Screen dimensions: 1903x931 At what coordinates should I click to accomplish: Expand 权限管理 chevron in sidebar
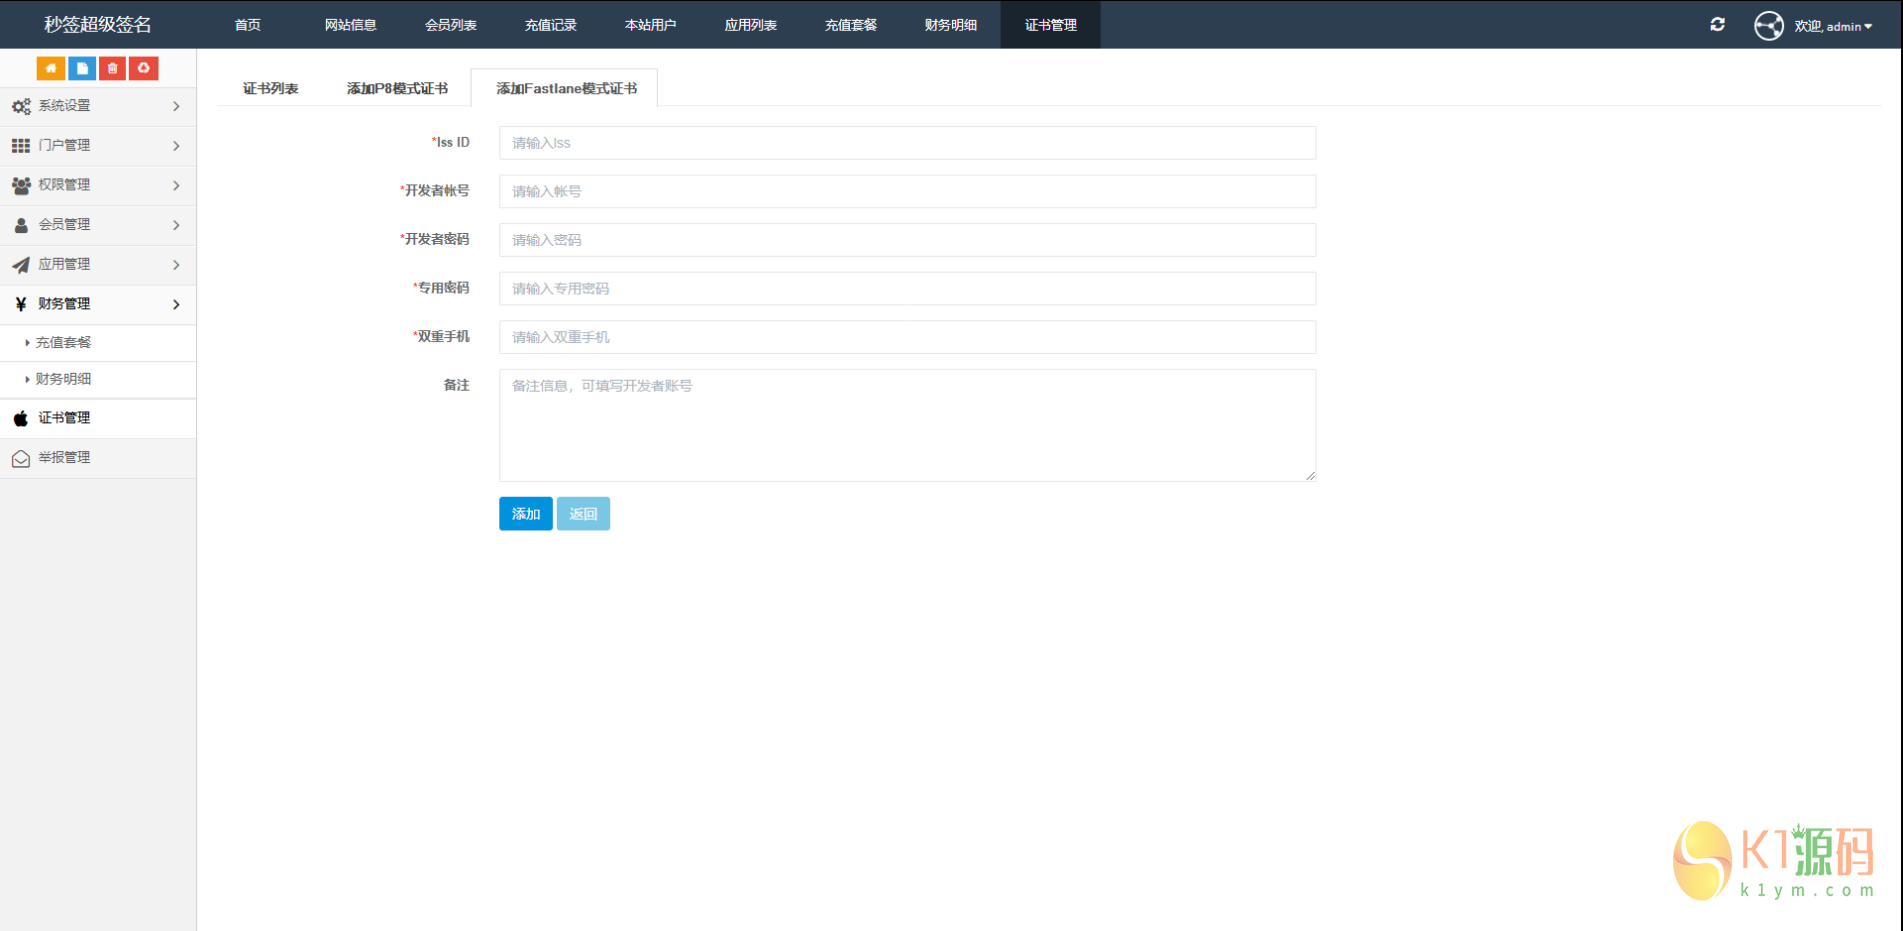click(x=176, y=185)
